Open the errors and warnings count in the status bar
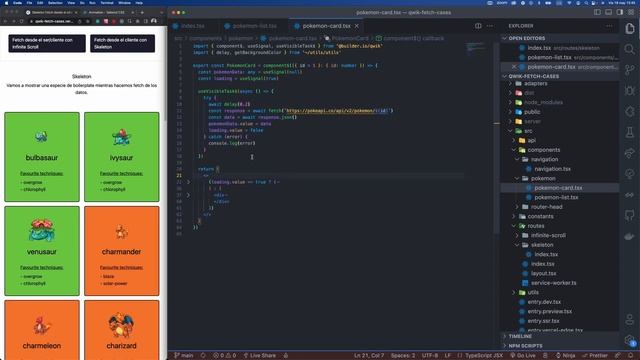The width and height of the screenshot is (640, 360). point(224,356)
